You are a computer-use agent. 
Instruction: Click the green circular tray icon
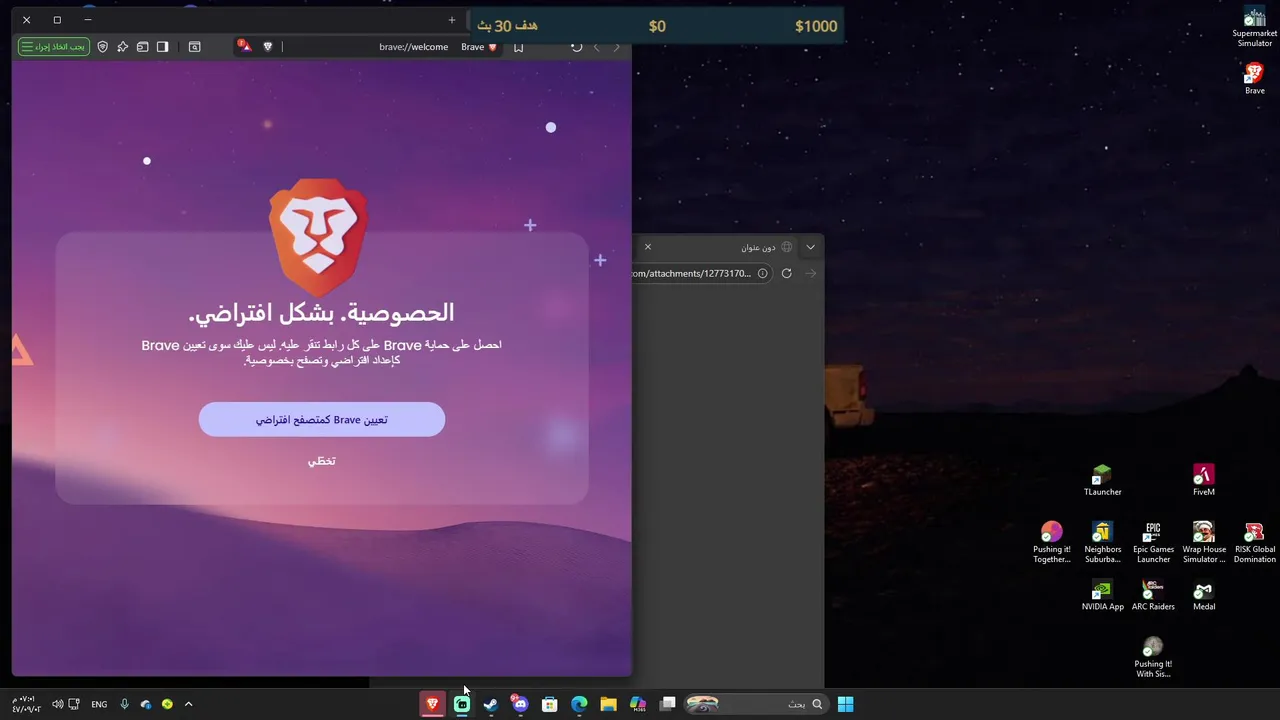[x=167, y=704]
